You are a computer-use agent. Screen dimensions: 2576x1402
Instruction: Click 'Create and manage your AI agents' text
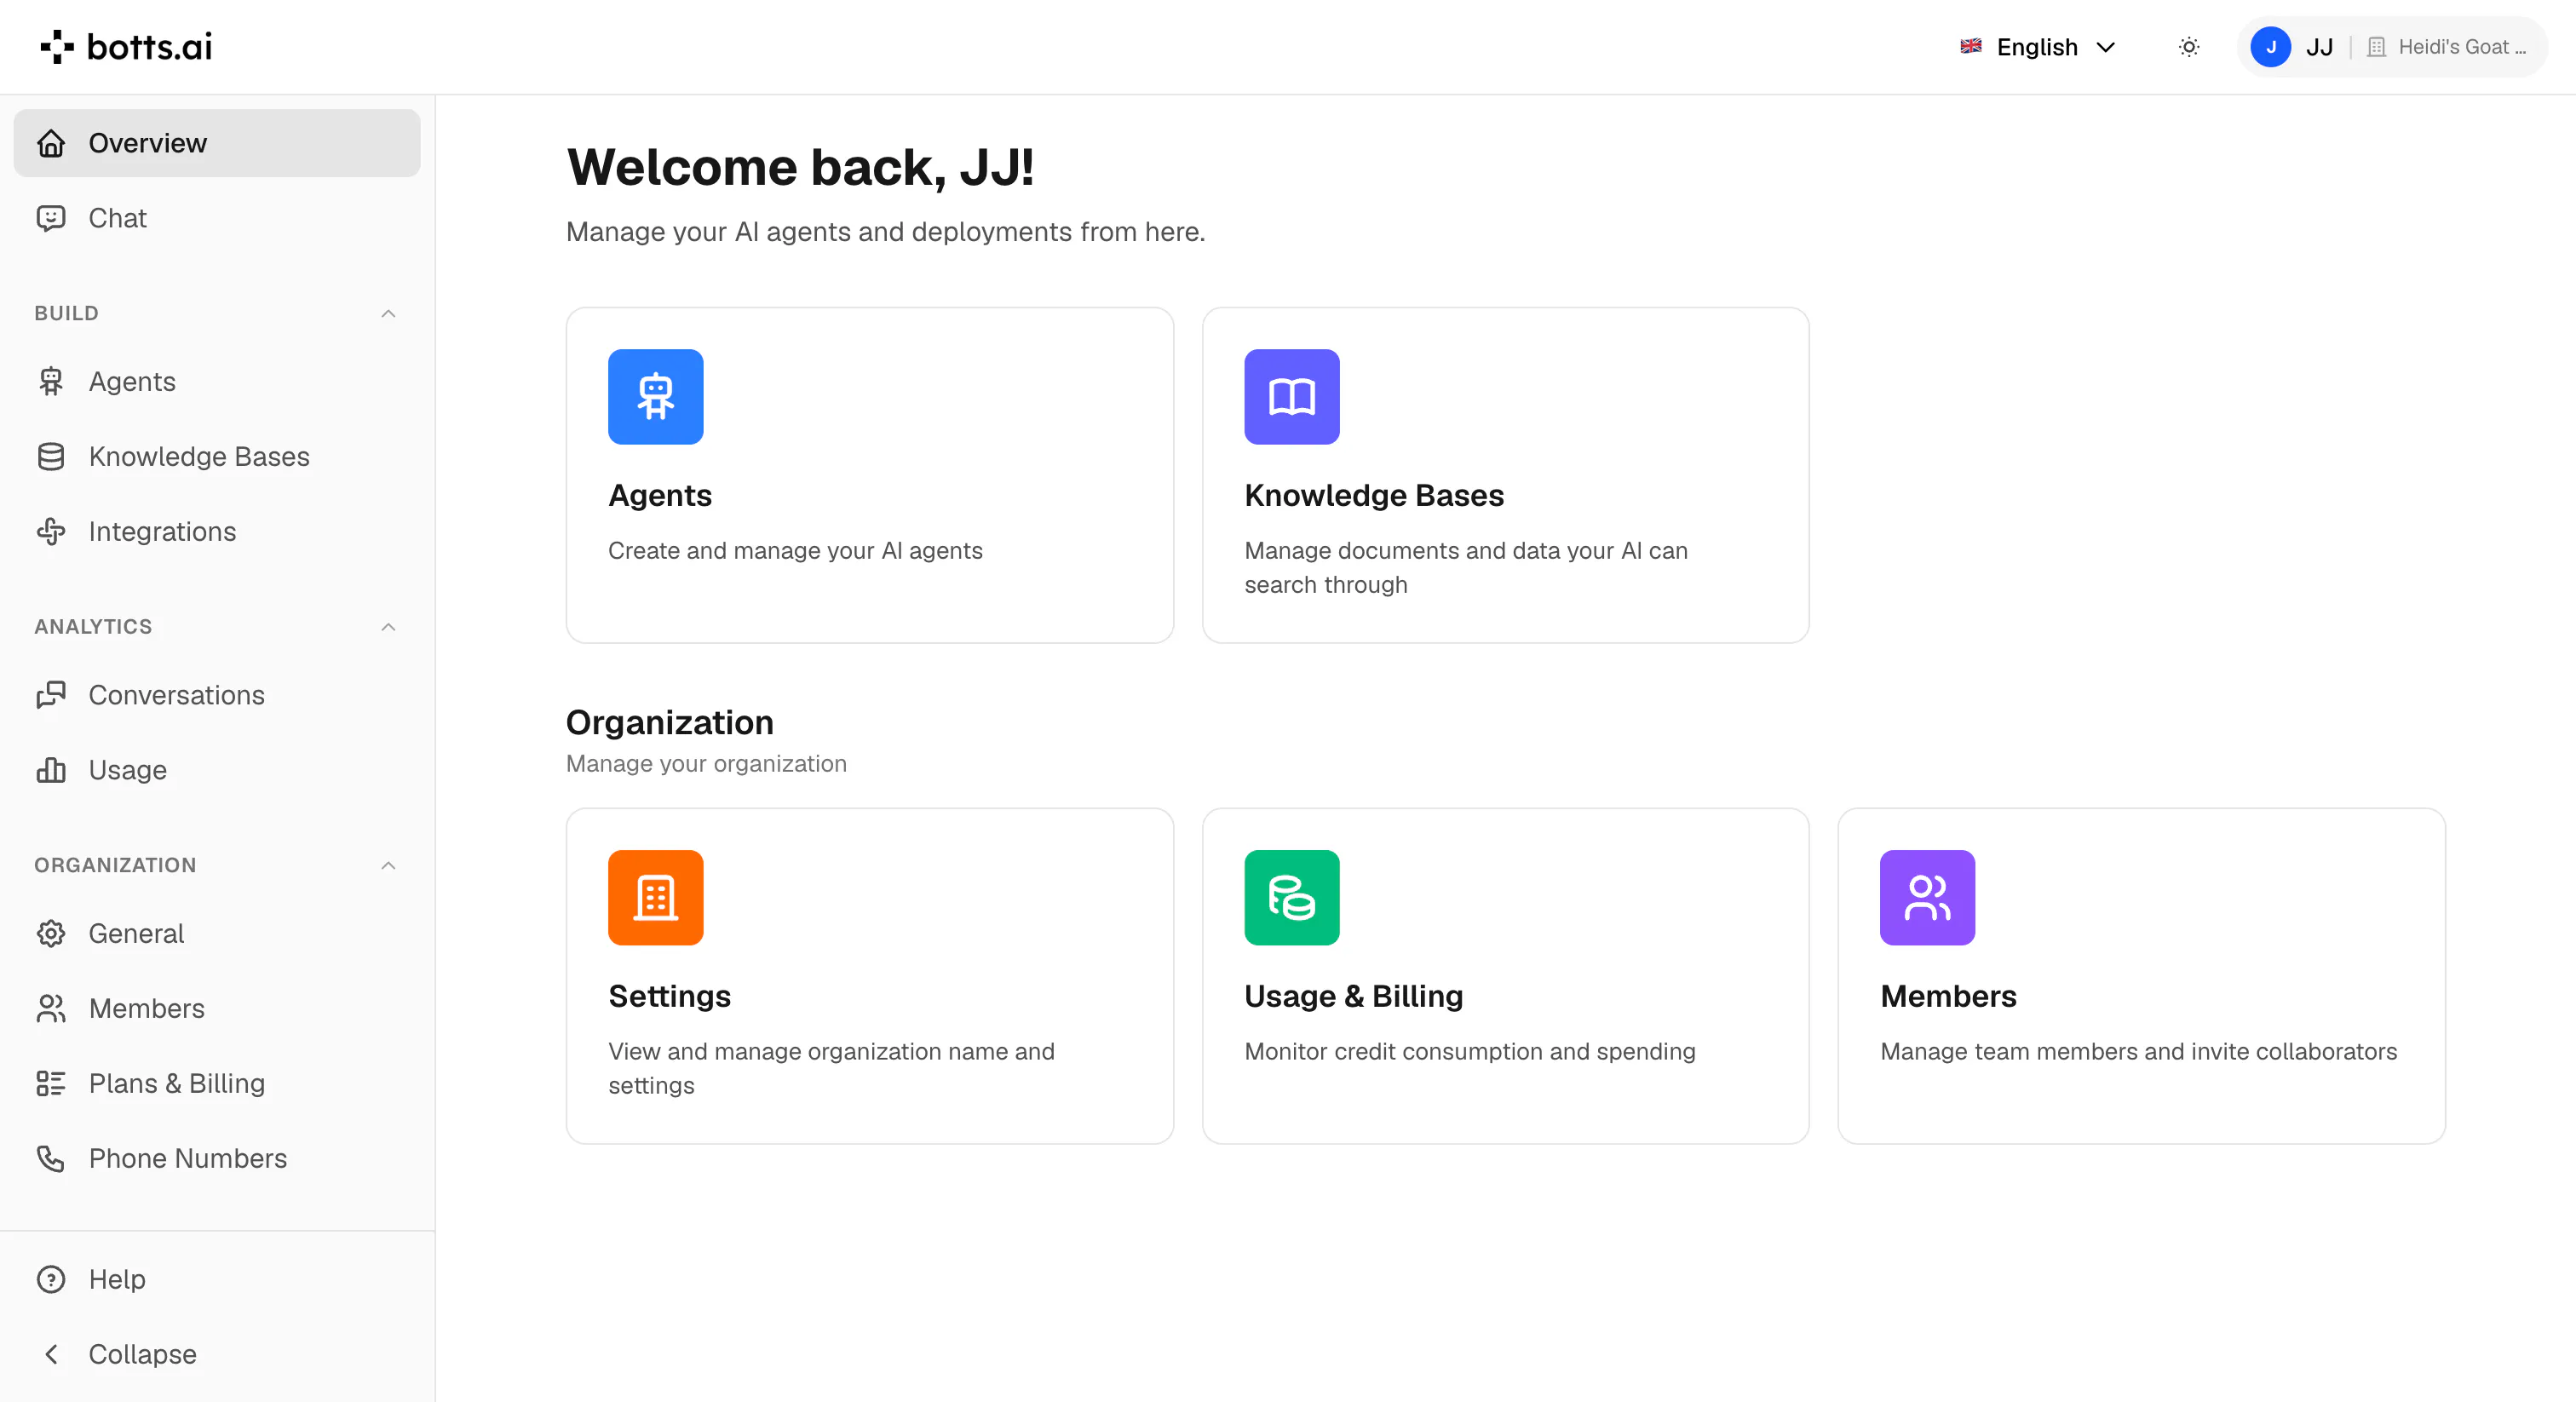pyautogui.click(x=795, y=551)
